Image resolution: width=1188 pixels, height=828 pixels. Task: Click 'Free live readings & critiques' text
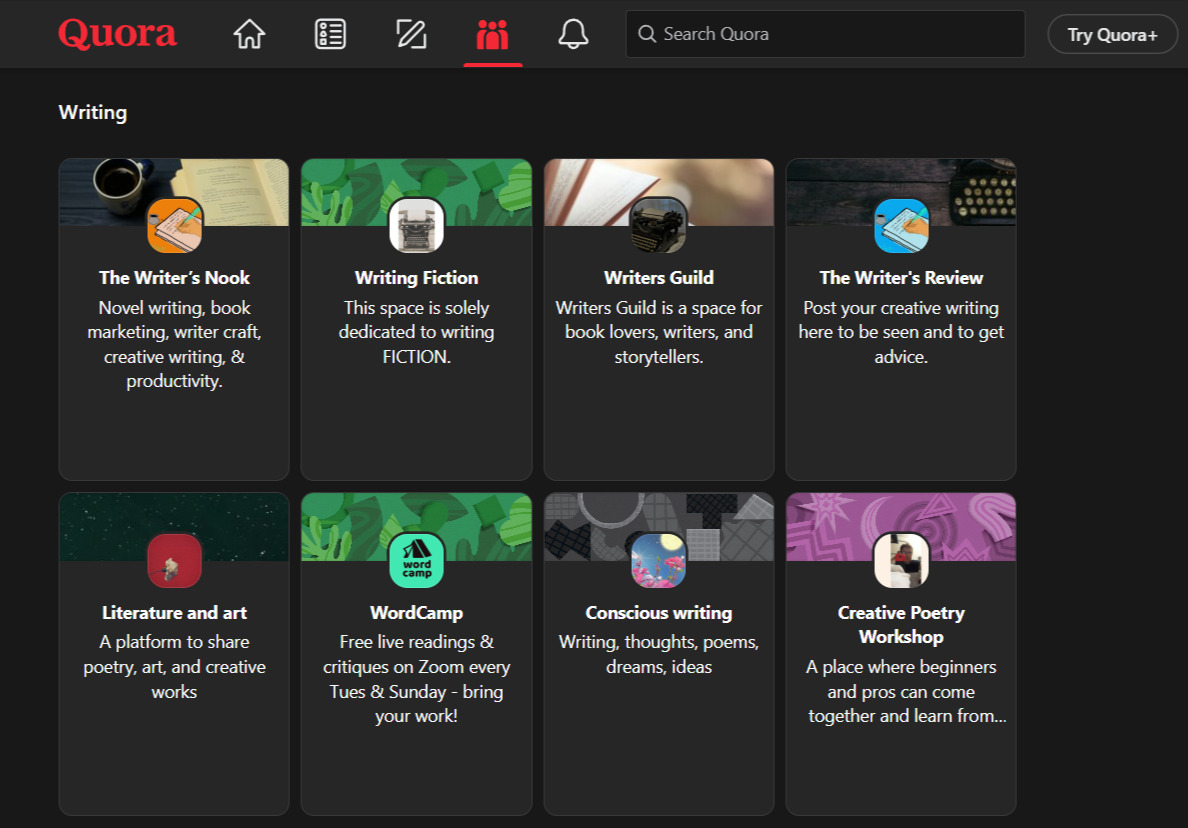coord(417,680)
